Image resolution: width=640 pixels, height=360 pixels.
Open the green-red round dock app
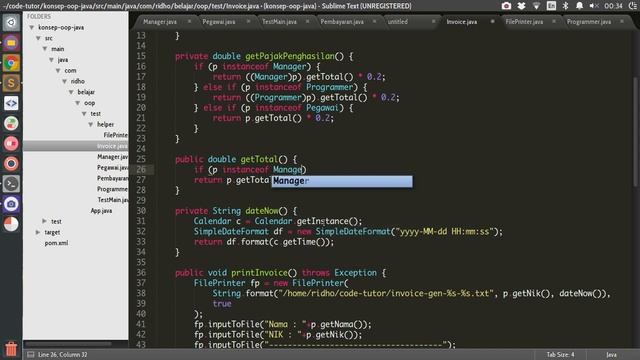click(11, 123)
